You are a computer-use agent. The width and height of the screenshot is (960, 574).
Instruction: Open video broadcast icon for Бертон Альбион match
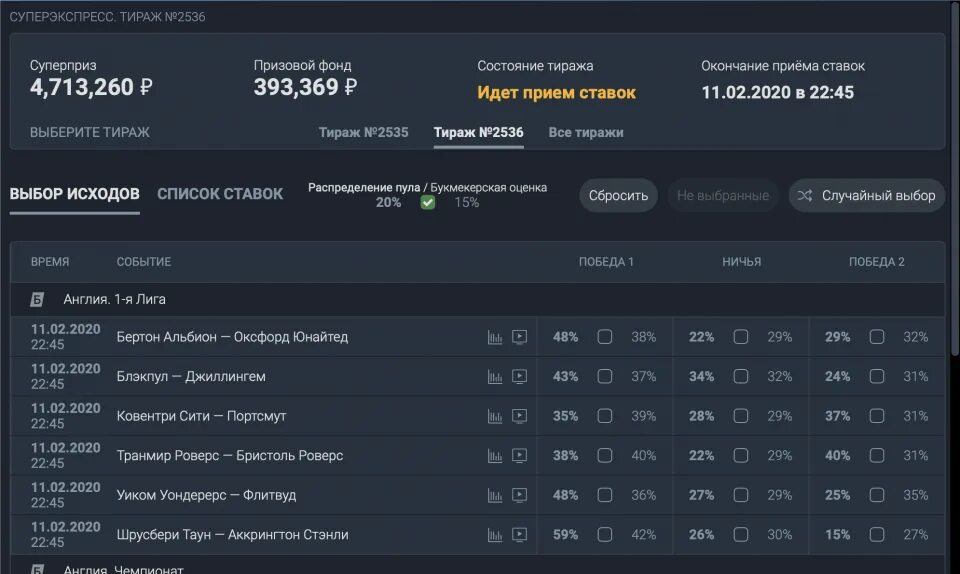(519, 337)
